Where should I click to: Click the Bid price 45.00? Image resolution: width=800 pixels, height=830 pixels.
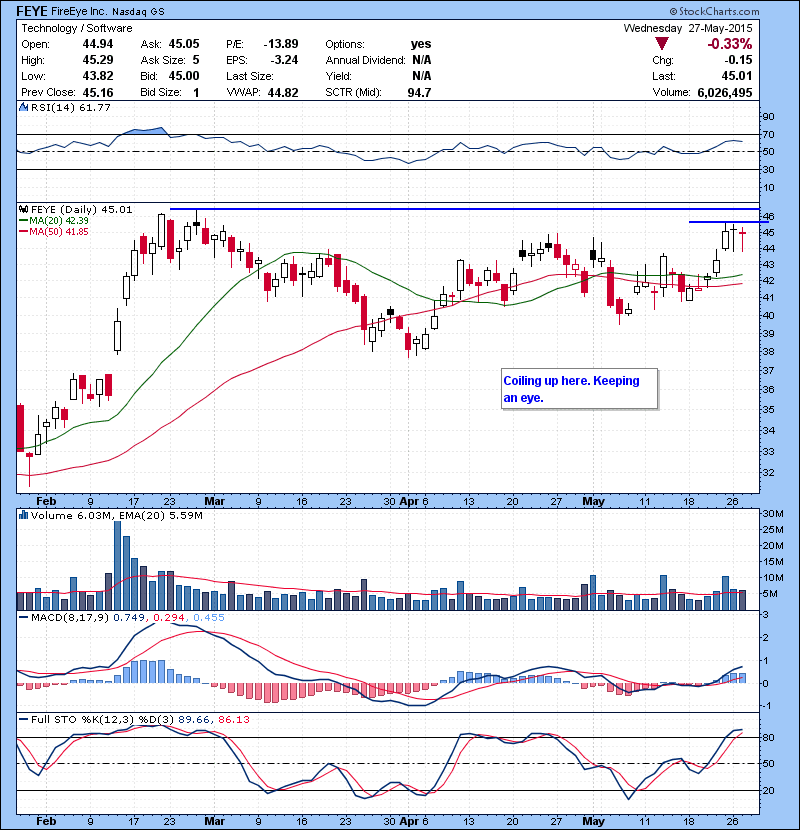pos(184,76)
